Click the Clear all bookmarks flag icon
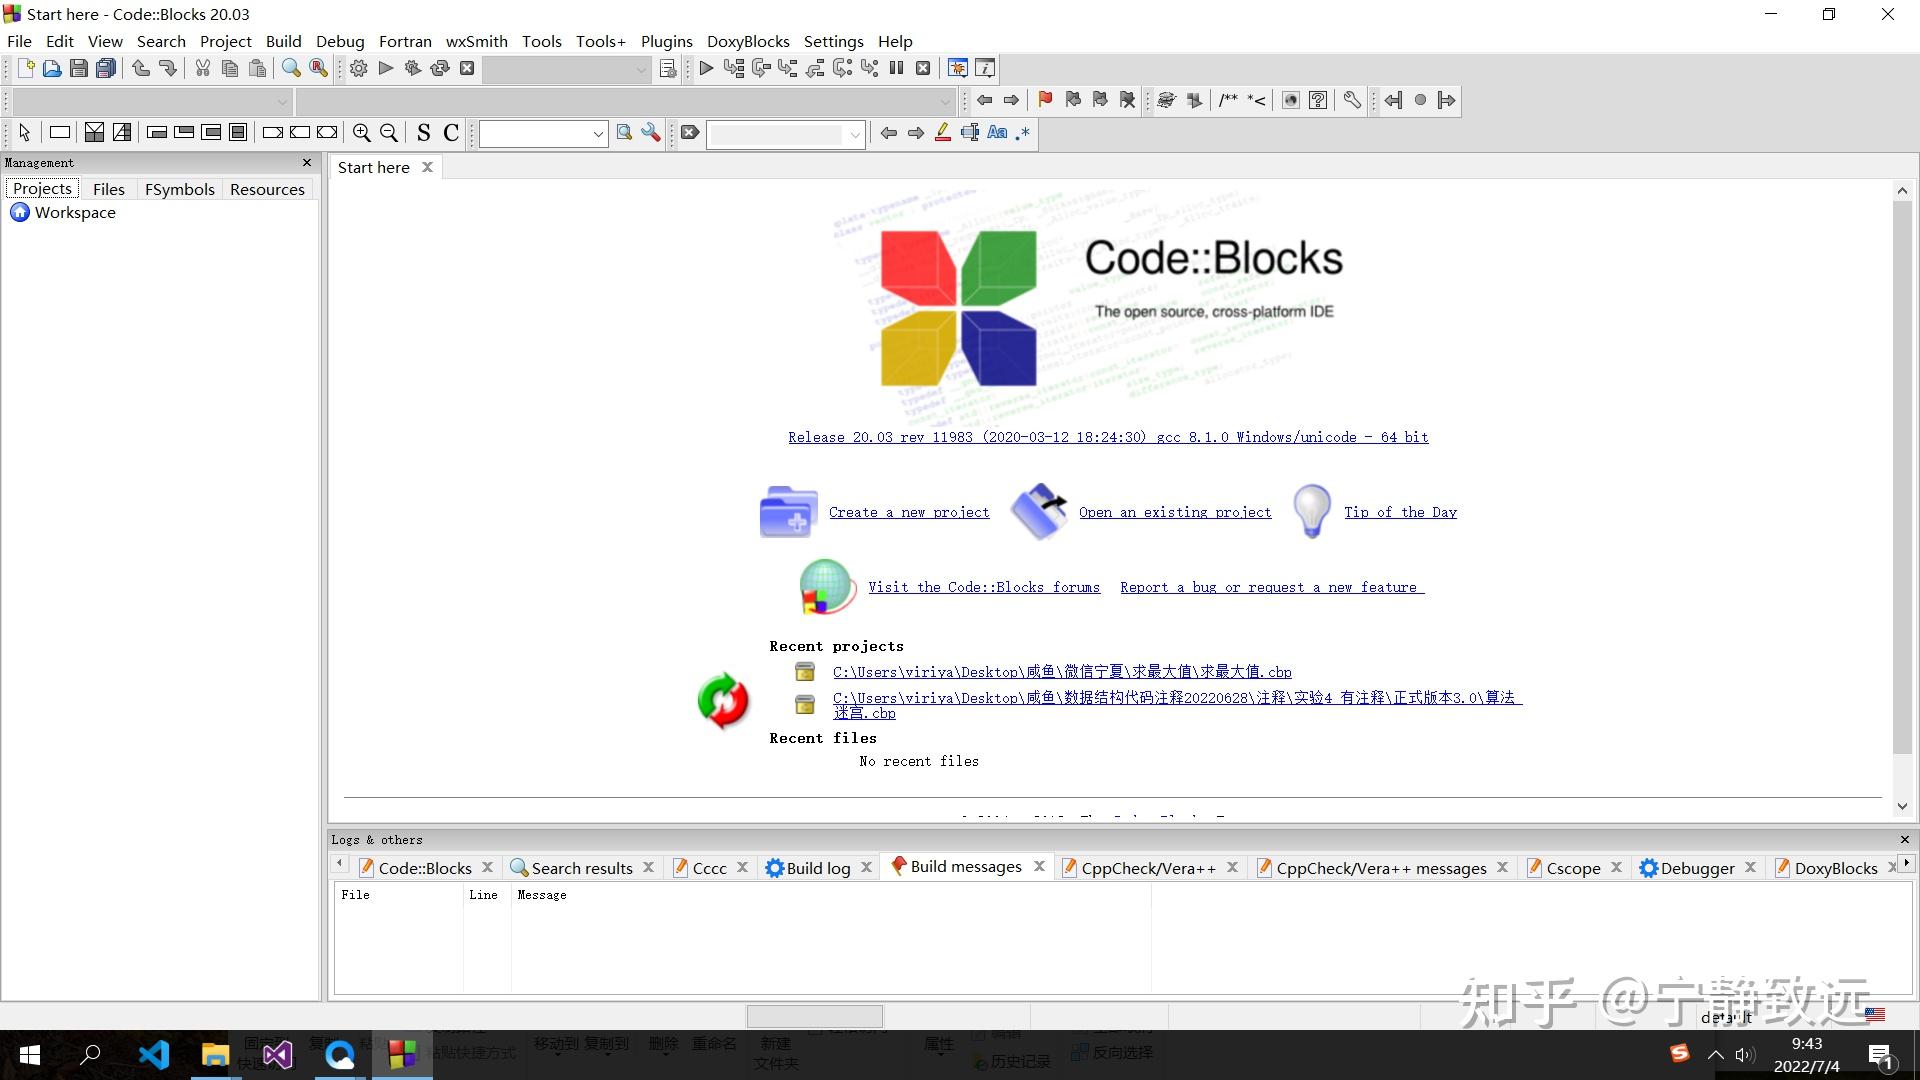This screenshot has height=1080, width=1920. click(x=1128, y=100)
